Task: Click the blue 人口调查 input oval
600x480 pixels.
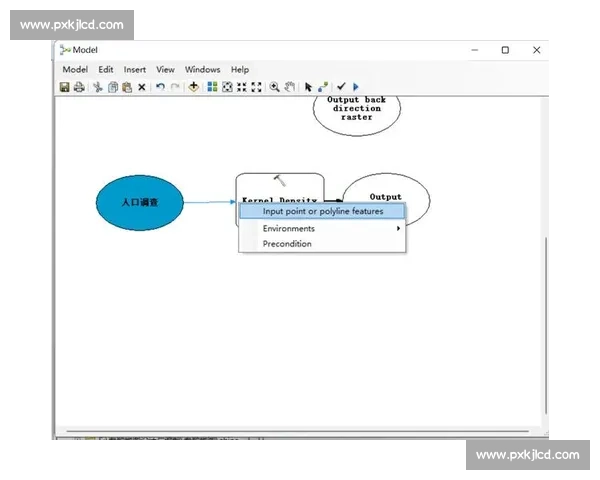Action: click(x=139, y=202)
